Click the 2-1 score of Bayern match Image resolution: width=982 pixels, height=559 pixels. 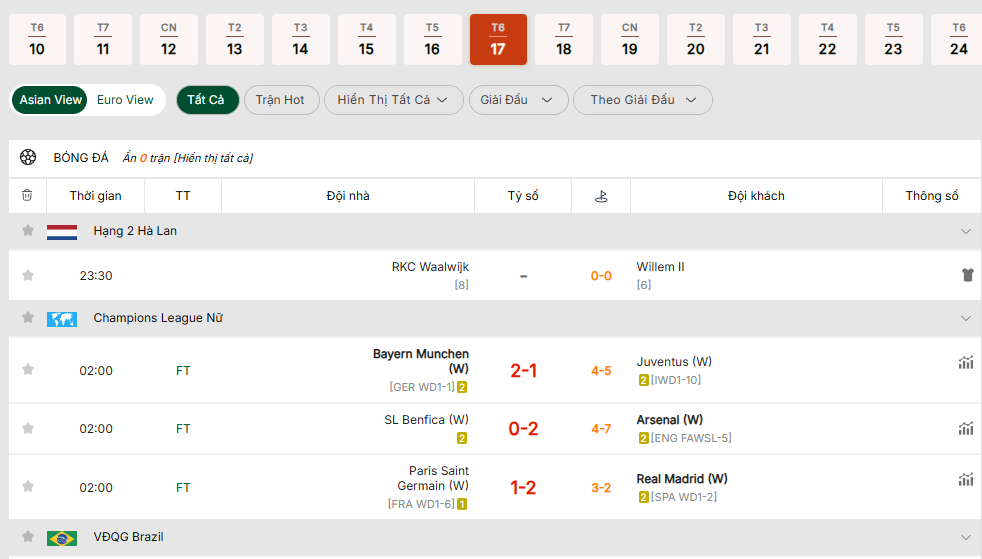[523, 371]
